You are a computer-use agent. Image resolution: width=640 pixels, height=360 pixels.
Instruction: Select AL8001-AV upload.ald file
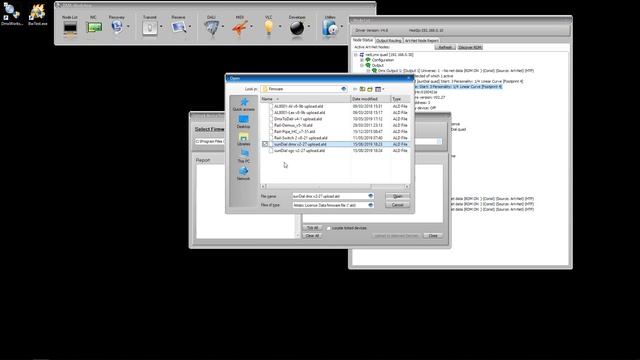click(x=298, y=106)
